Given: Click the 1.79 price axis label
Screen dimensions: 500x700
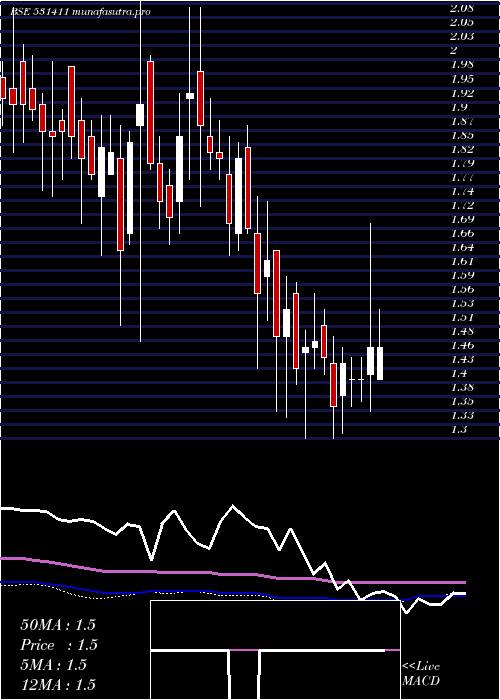Looking at the screenshot, I should [462, 162].
